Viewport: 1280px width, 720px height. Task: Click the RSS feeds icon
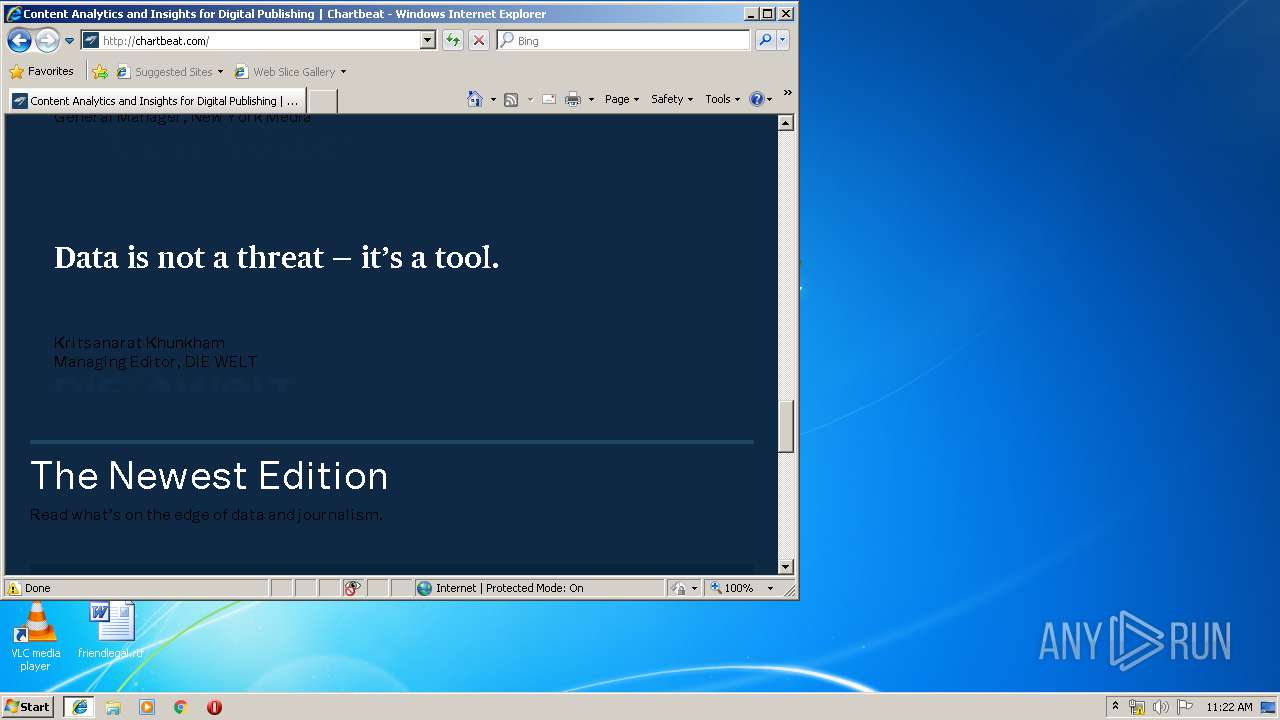[x=511, y=99]
